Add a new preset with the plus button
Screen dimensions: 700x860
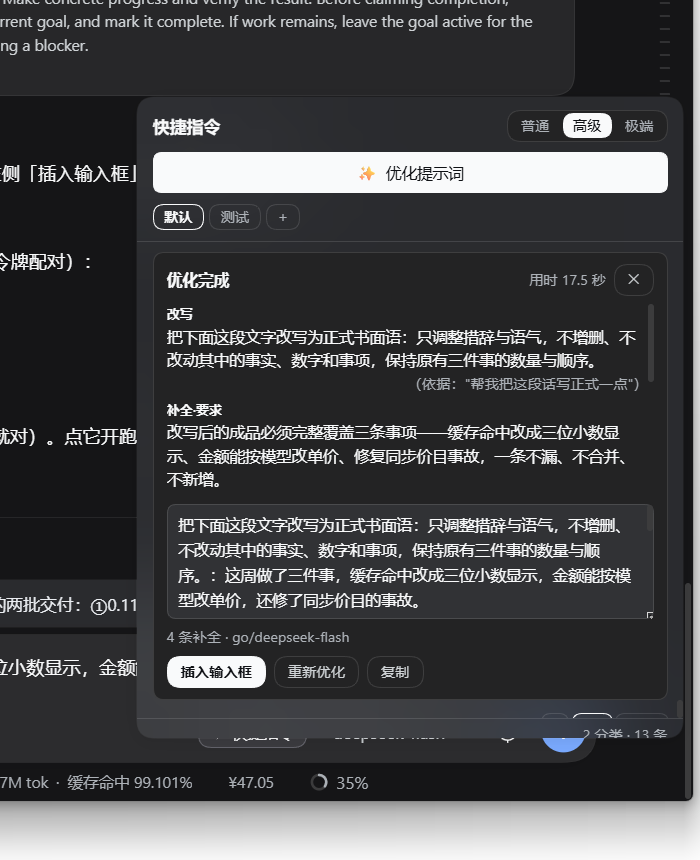click(283, 217)
